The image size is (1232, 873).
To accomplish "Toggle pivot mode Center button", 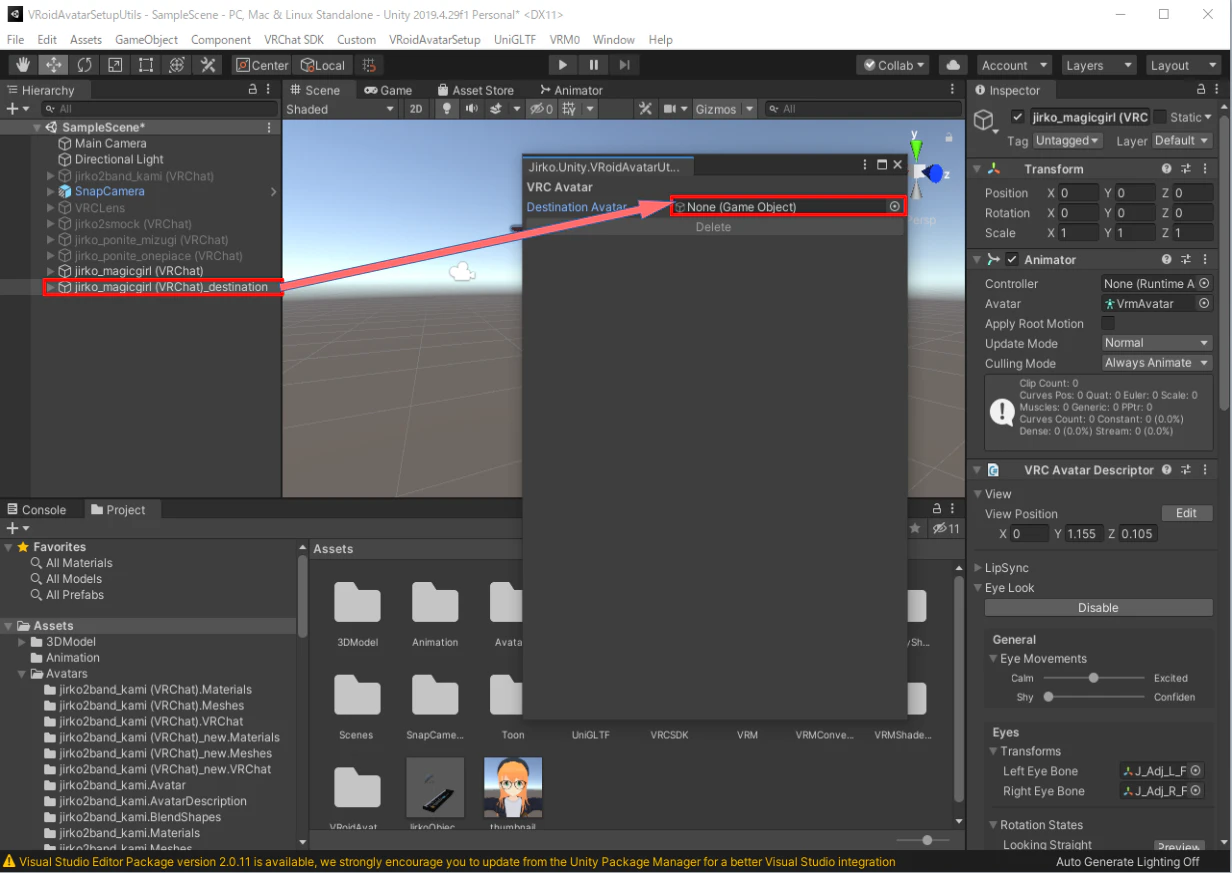I will [262, 65].
